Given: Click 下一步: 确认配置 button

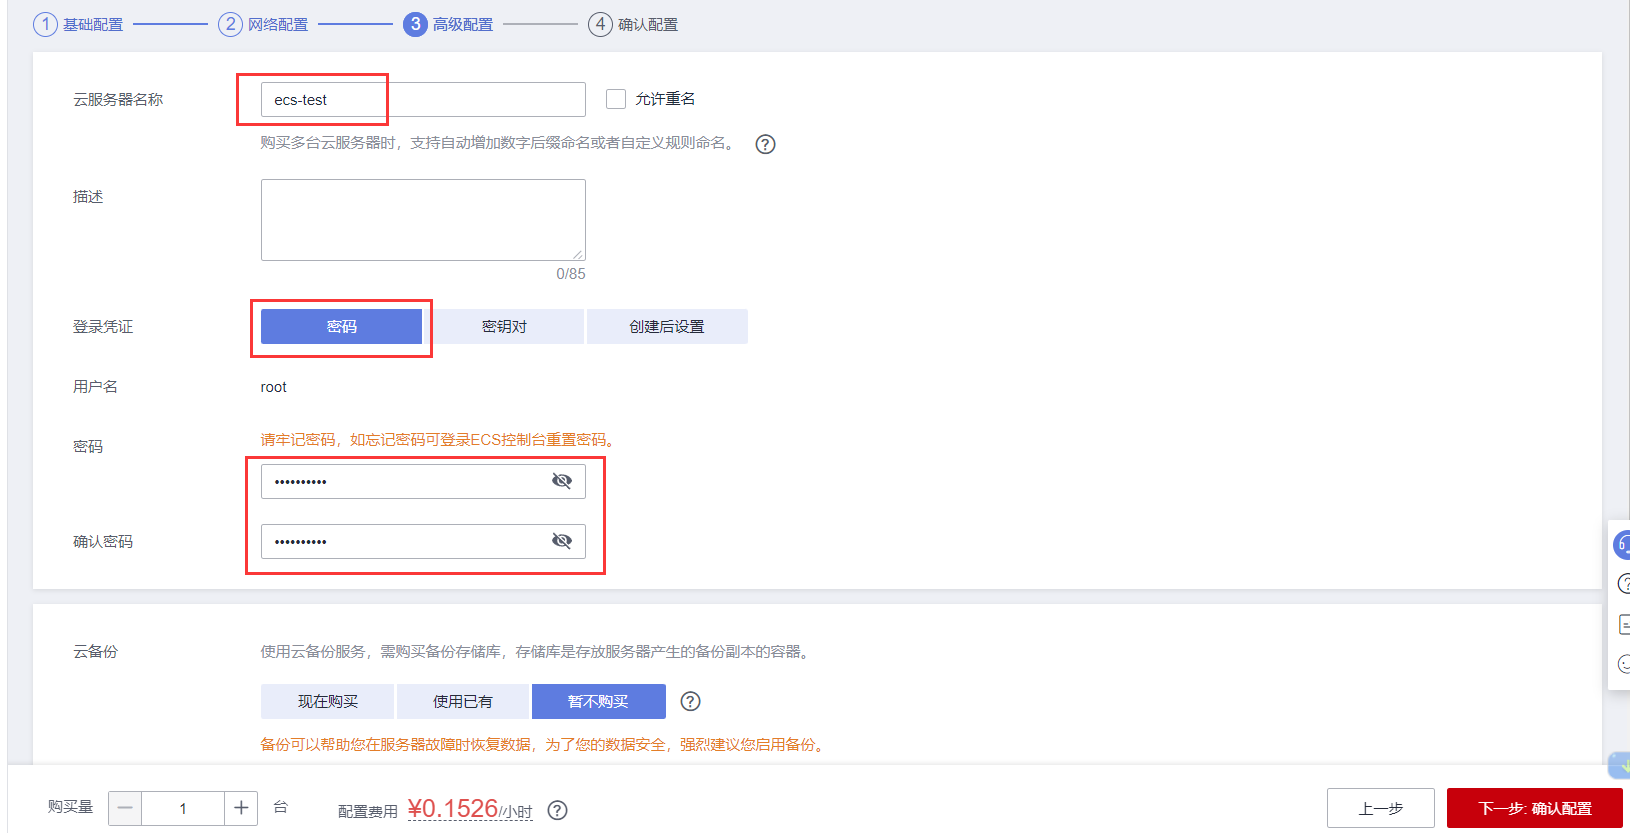Looking at the screenshot, I should (1535, 808).
